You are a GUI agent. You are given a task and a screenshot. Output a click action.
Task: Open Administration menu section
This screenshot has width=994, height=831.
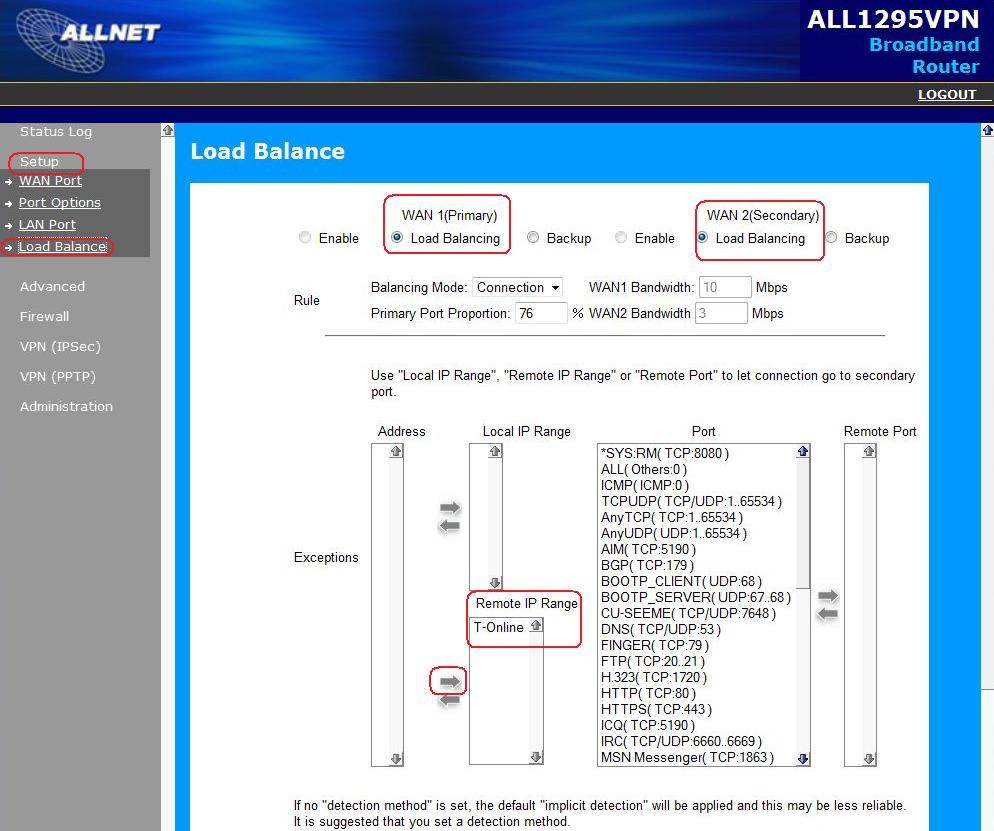67,406
